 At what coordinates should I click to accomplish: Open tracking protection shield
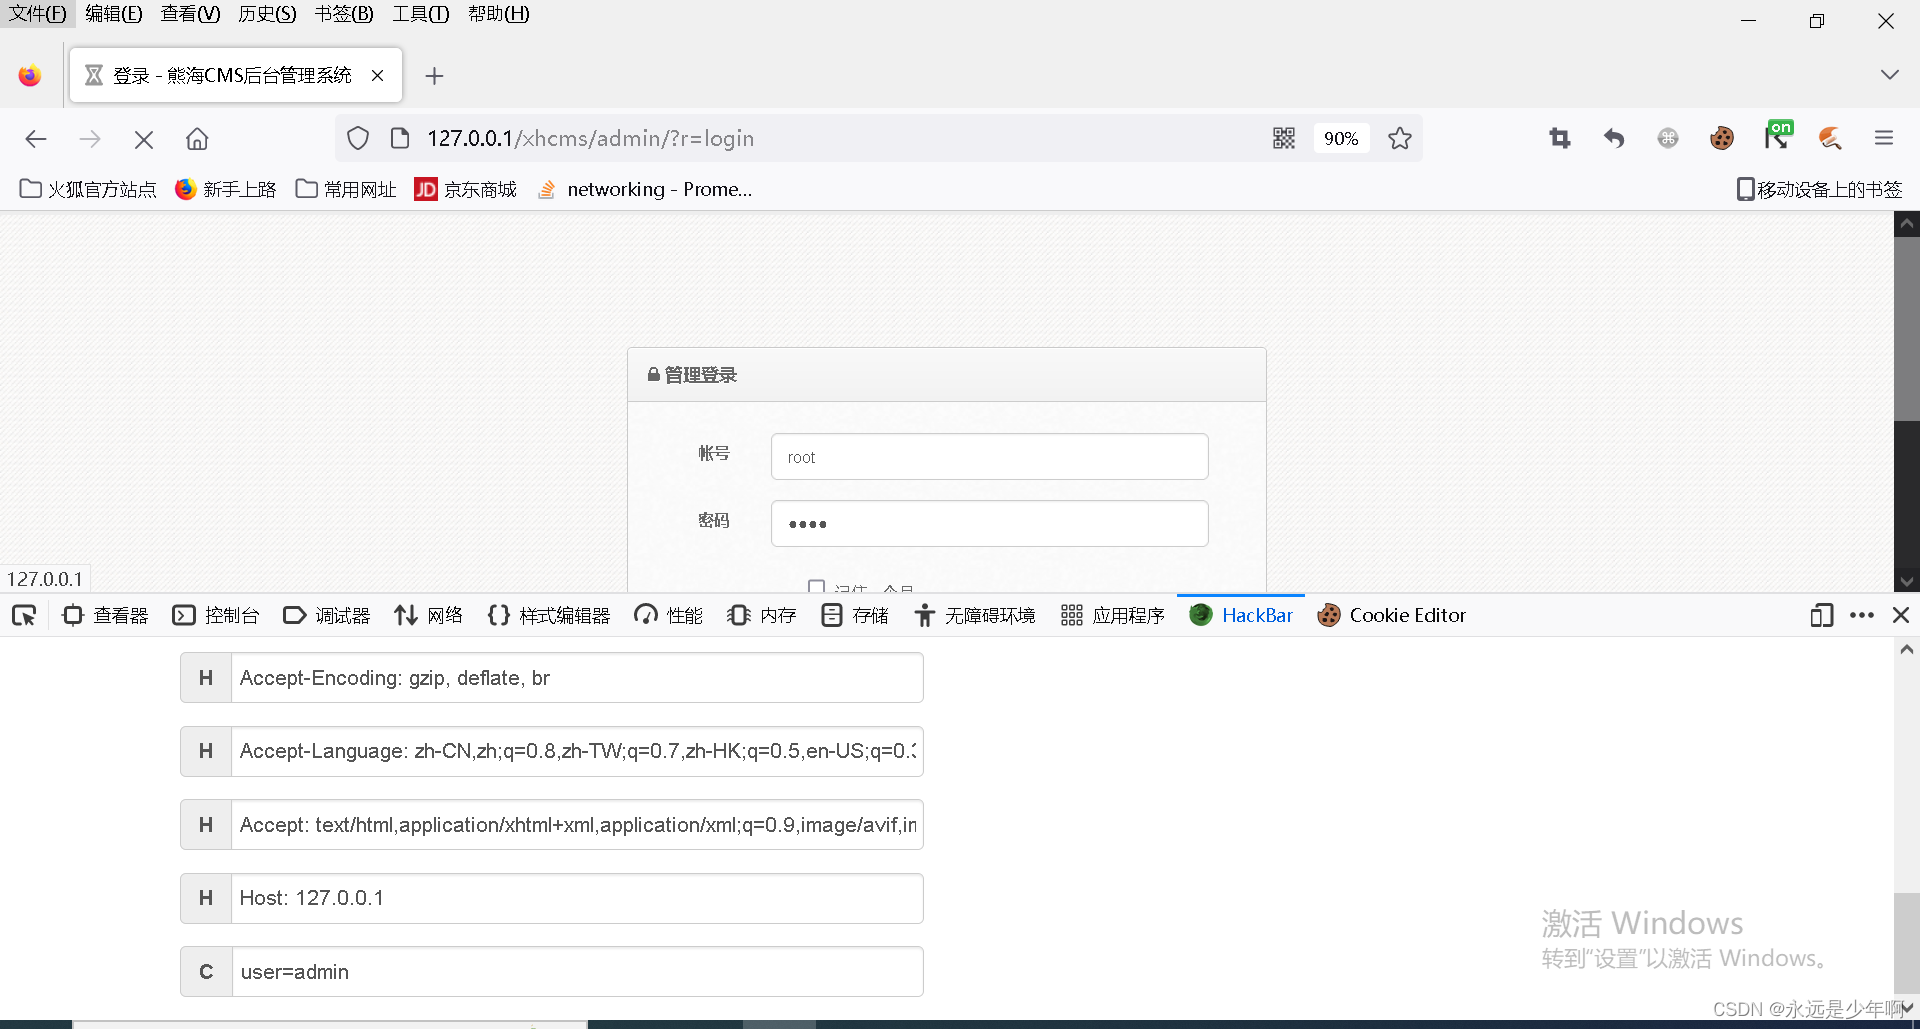358,138
